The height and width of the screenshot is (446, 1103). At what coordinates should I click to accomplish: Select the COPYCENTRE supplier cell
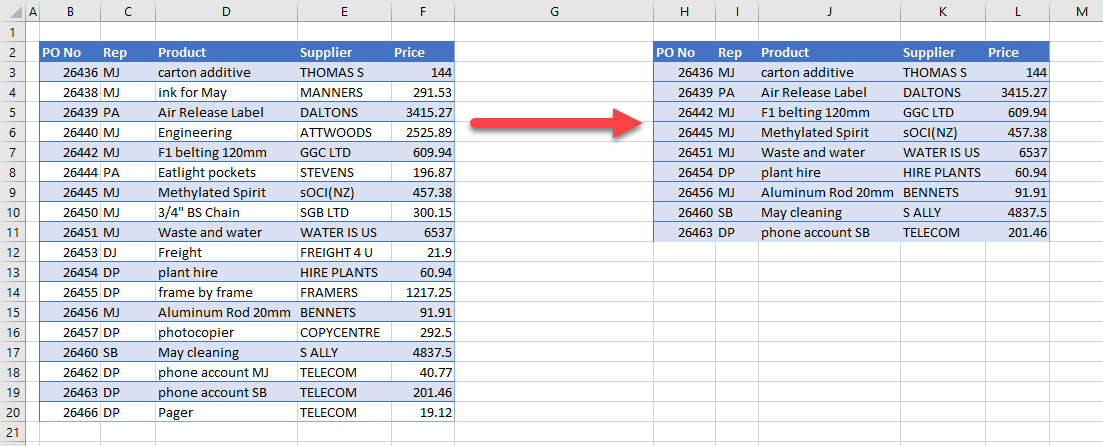(x=343, y=332)
